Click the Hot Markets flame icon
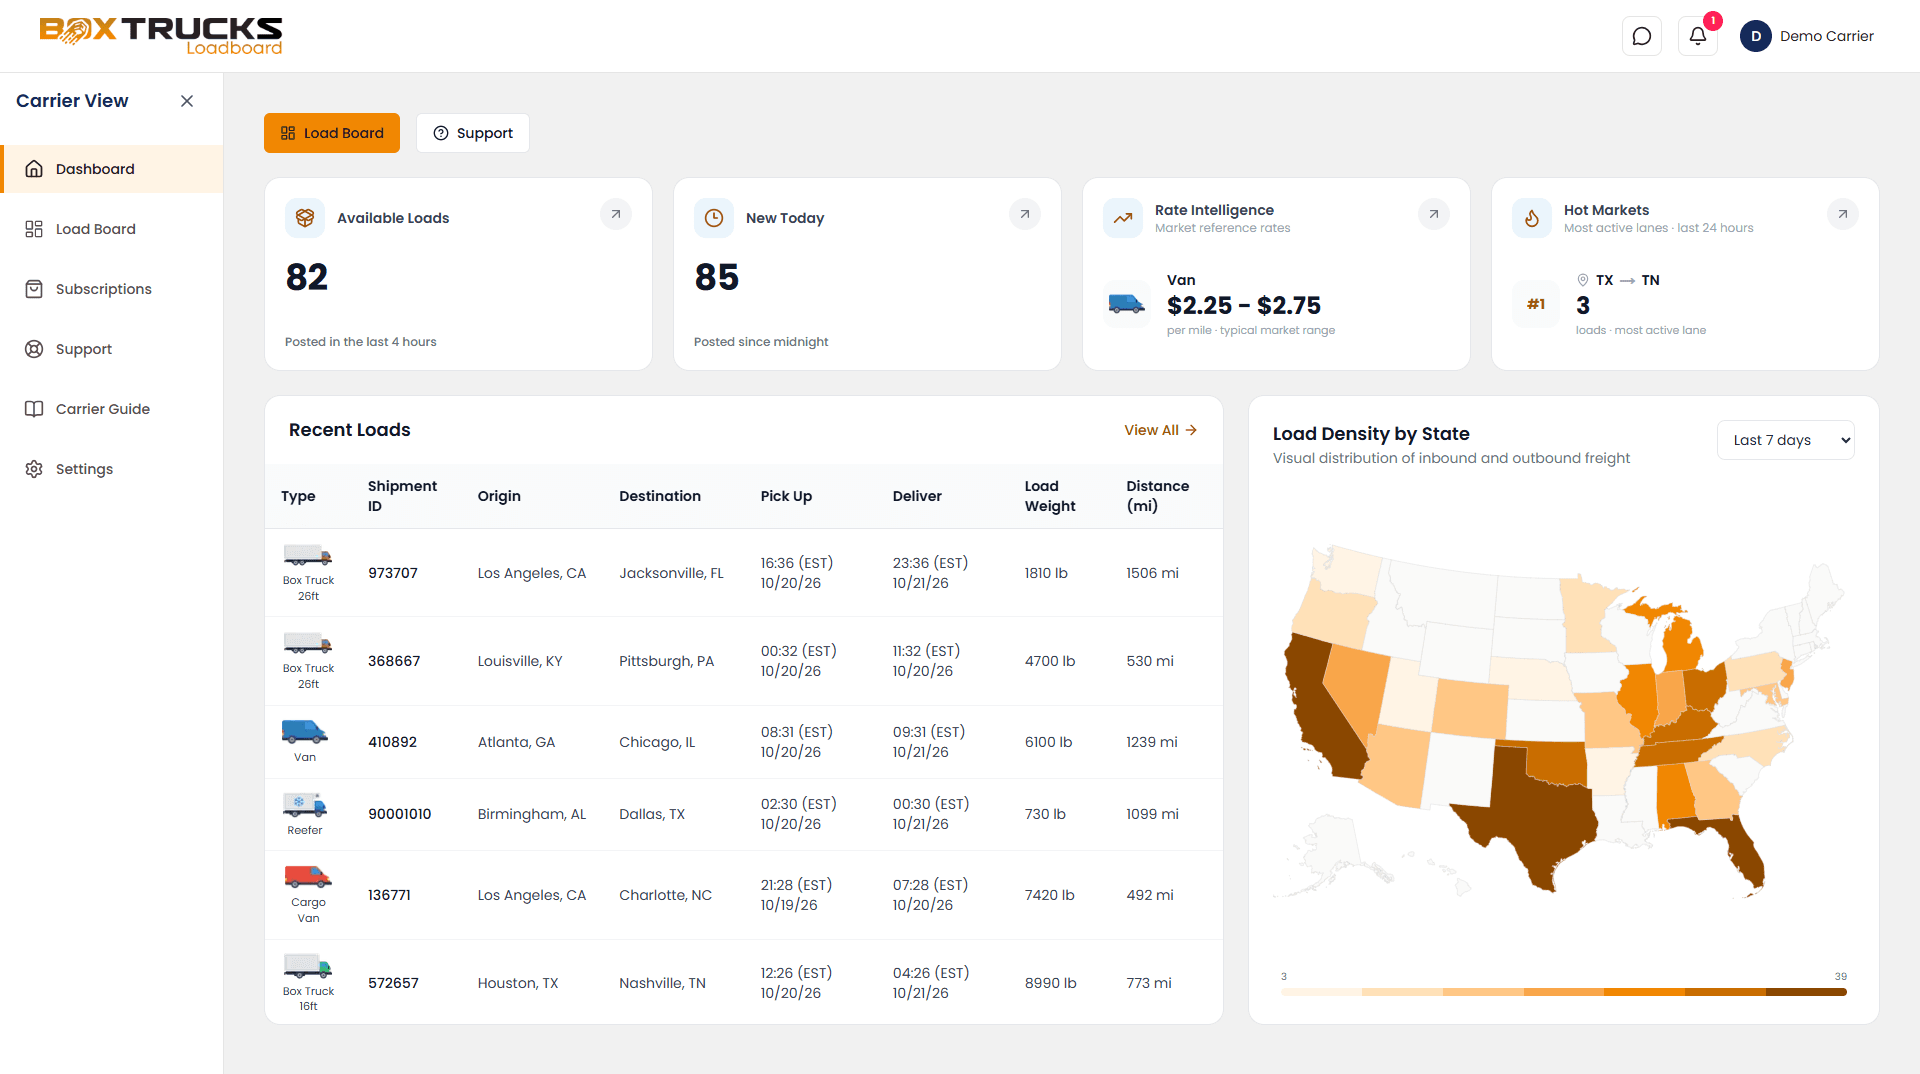Image resolution: width=1920 pixels, height=1074 pixels. click(x=1532, y=218)
